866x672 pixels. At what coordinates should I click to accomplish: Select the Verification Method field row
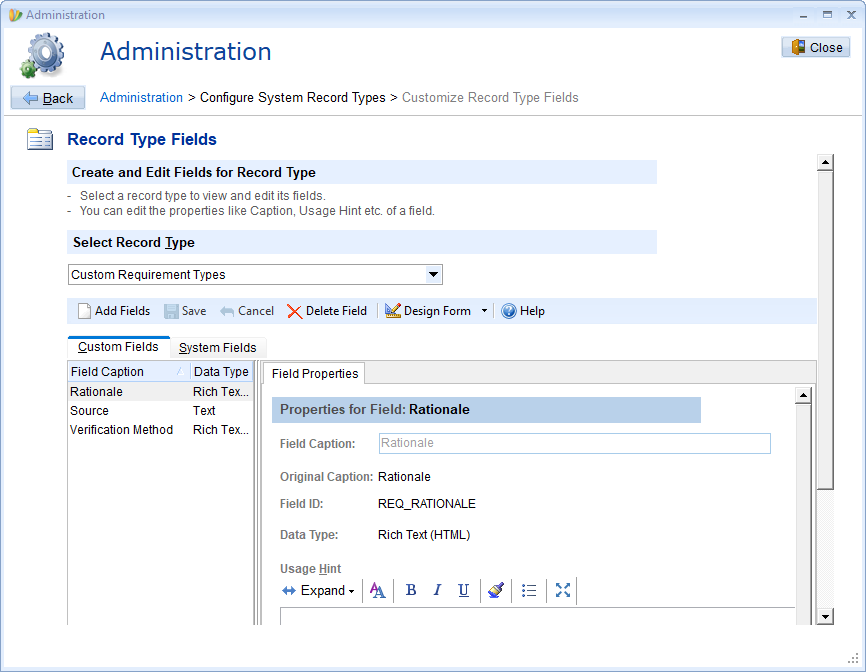coord(160,430)
